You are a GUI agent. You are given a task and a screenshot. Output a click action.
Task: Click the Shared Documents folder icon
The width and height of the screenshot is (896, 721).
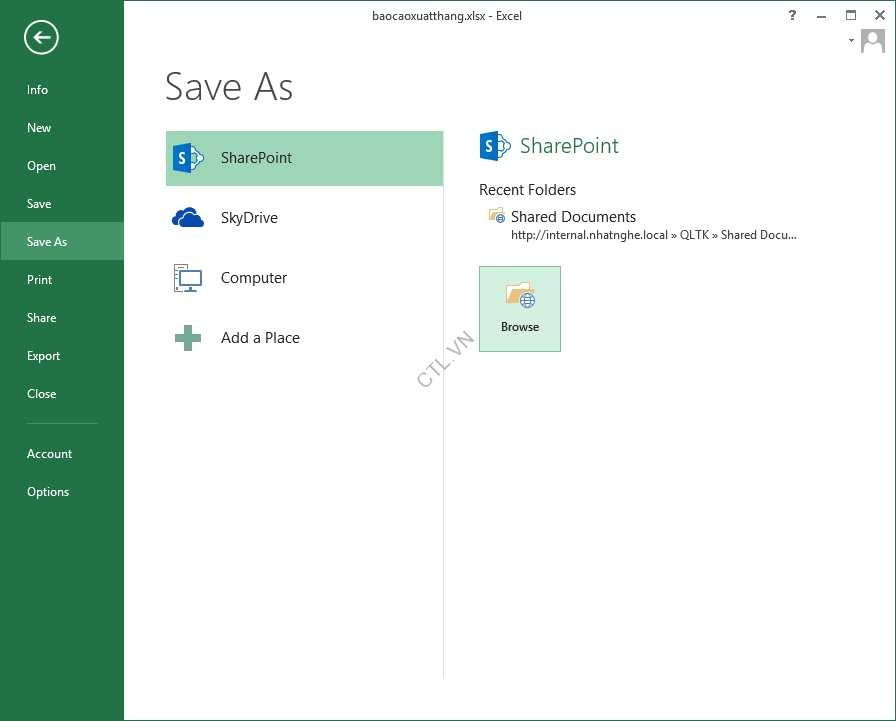coord(496,216)
